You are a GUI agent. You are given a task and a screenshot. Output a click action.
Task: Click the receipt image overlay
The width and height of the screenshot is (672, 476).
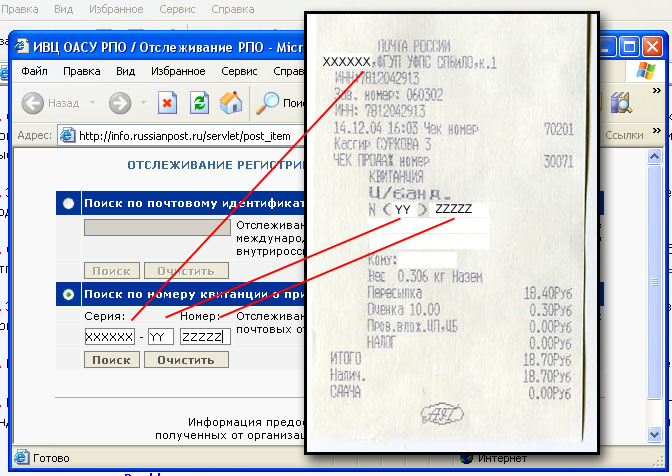pyautogui.click(x=451, y=233)
